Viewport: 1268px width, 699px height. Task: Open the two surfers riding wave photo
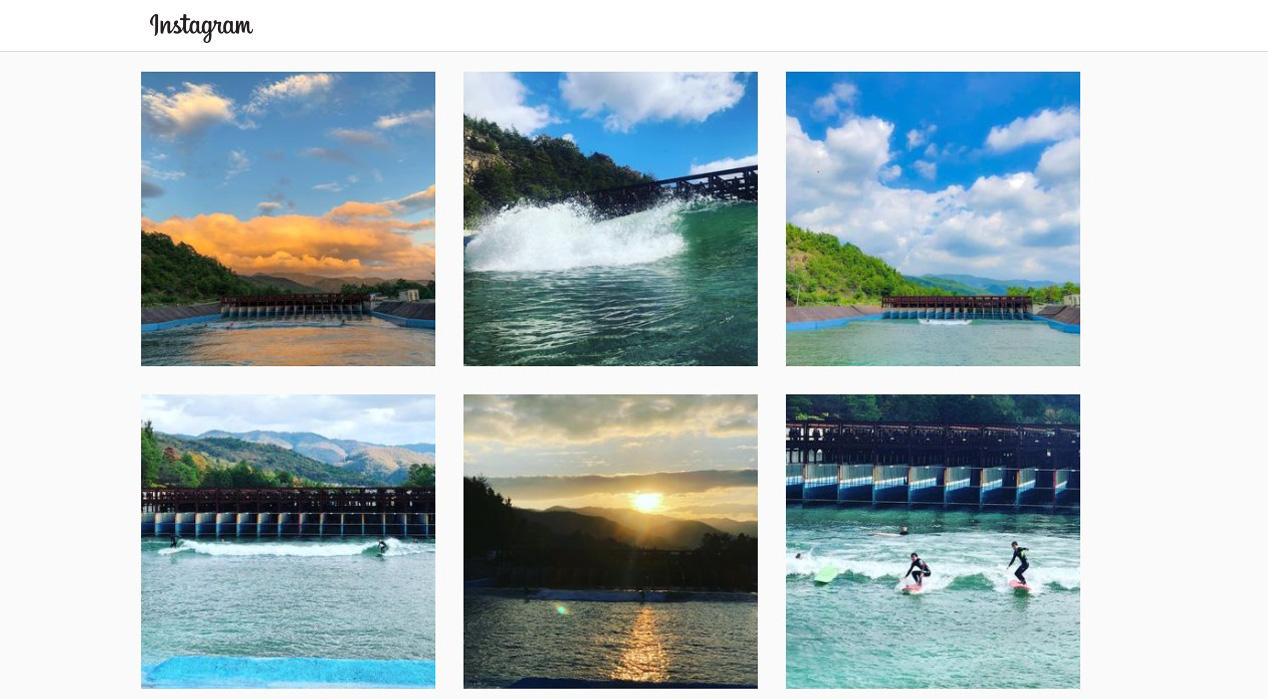coord(933,541)
